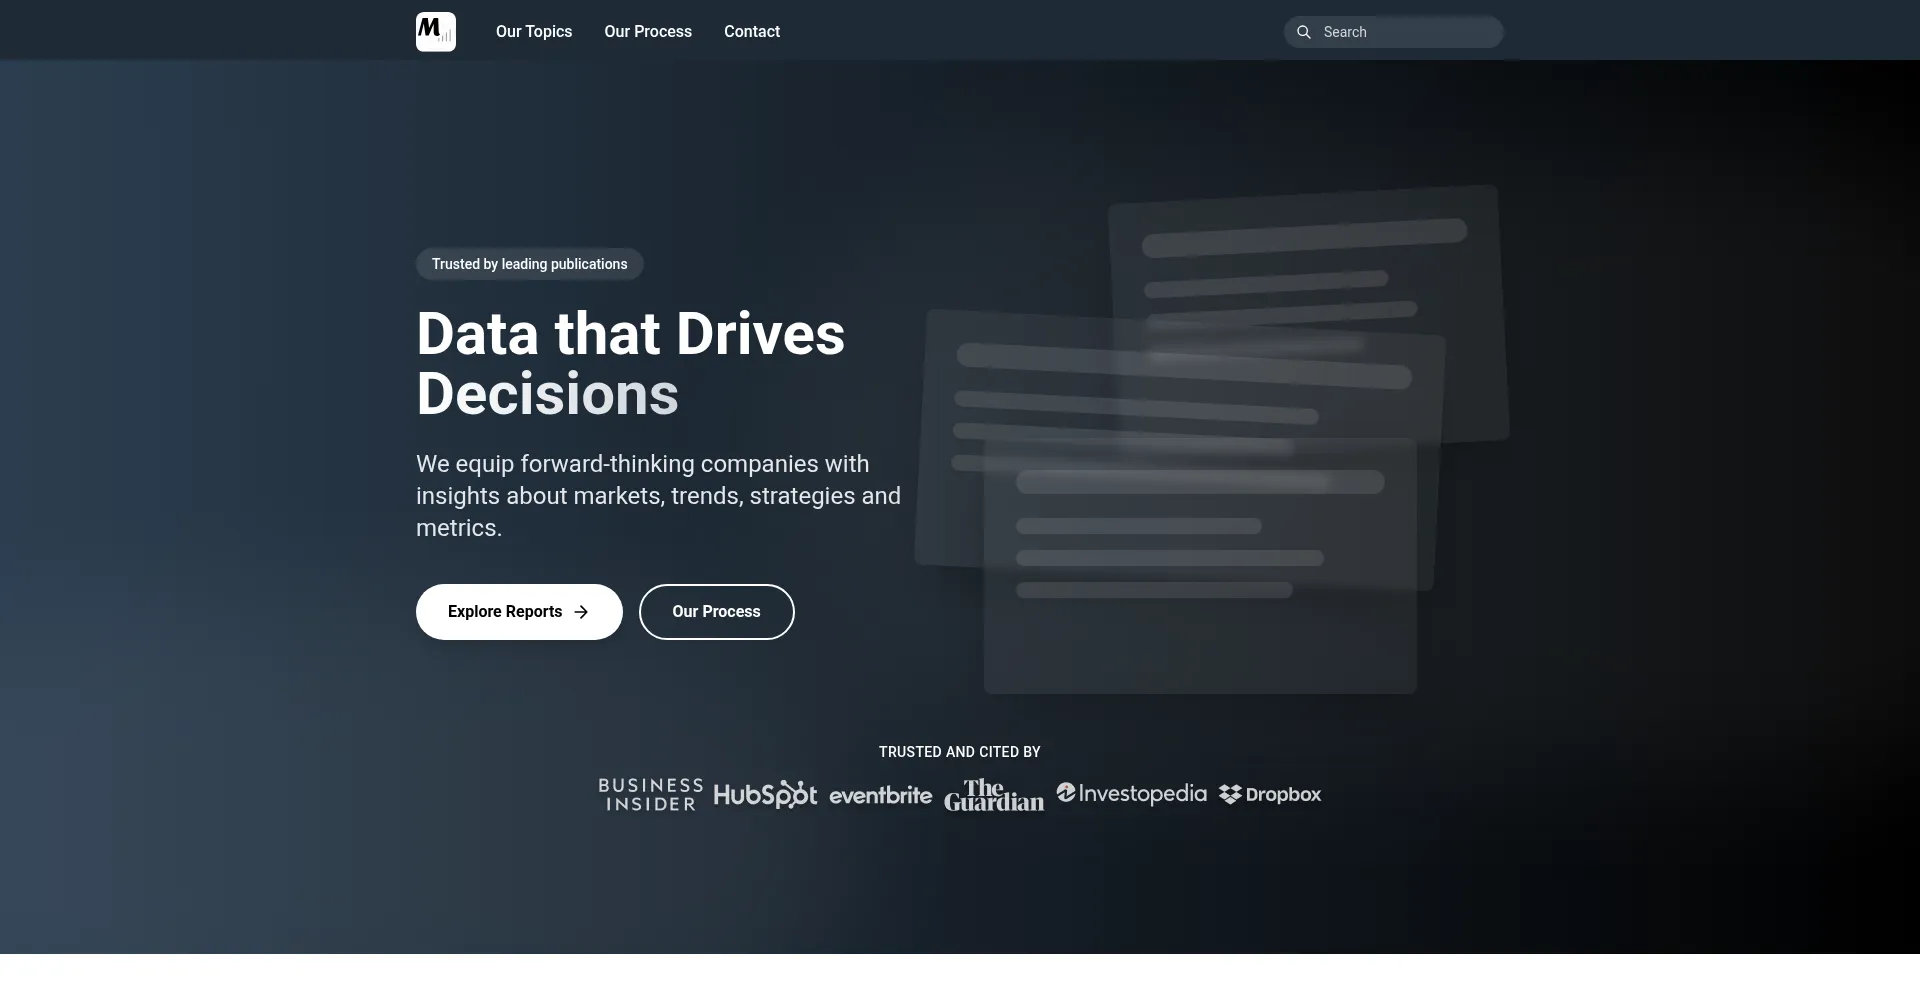The image size is (1920, 993).
Task: Choose The Guardian logo
Action: click(994, 795)
